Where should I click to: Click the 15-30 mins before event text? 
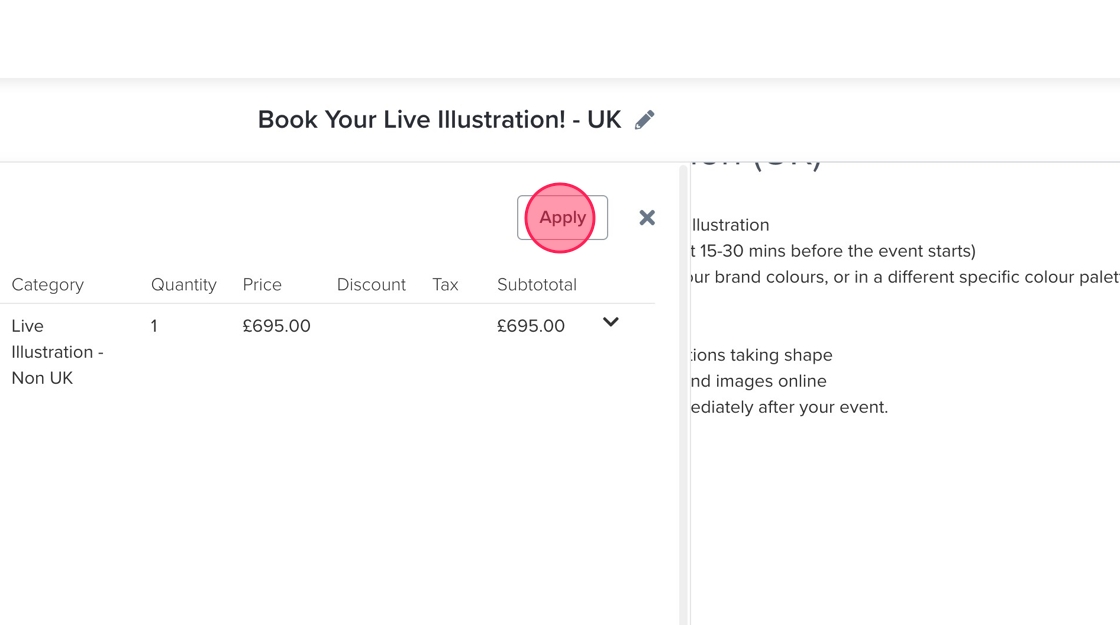coord(832,251)
